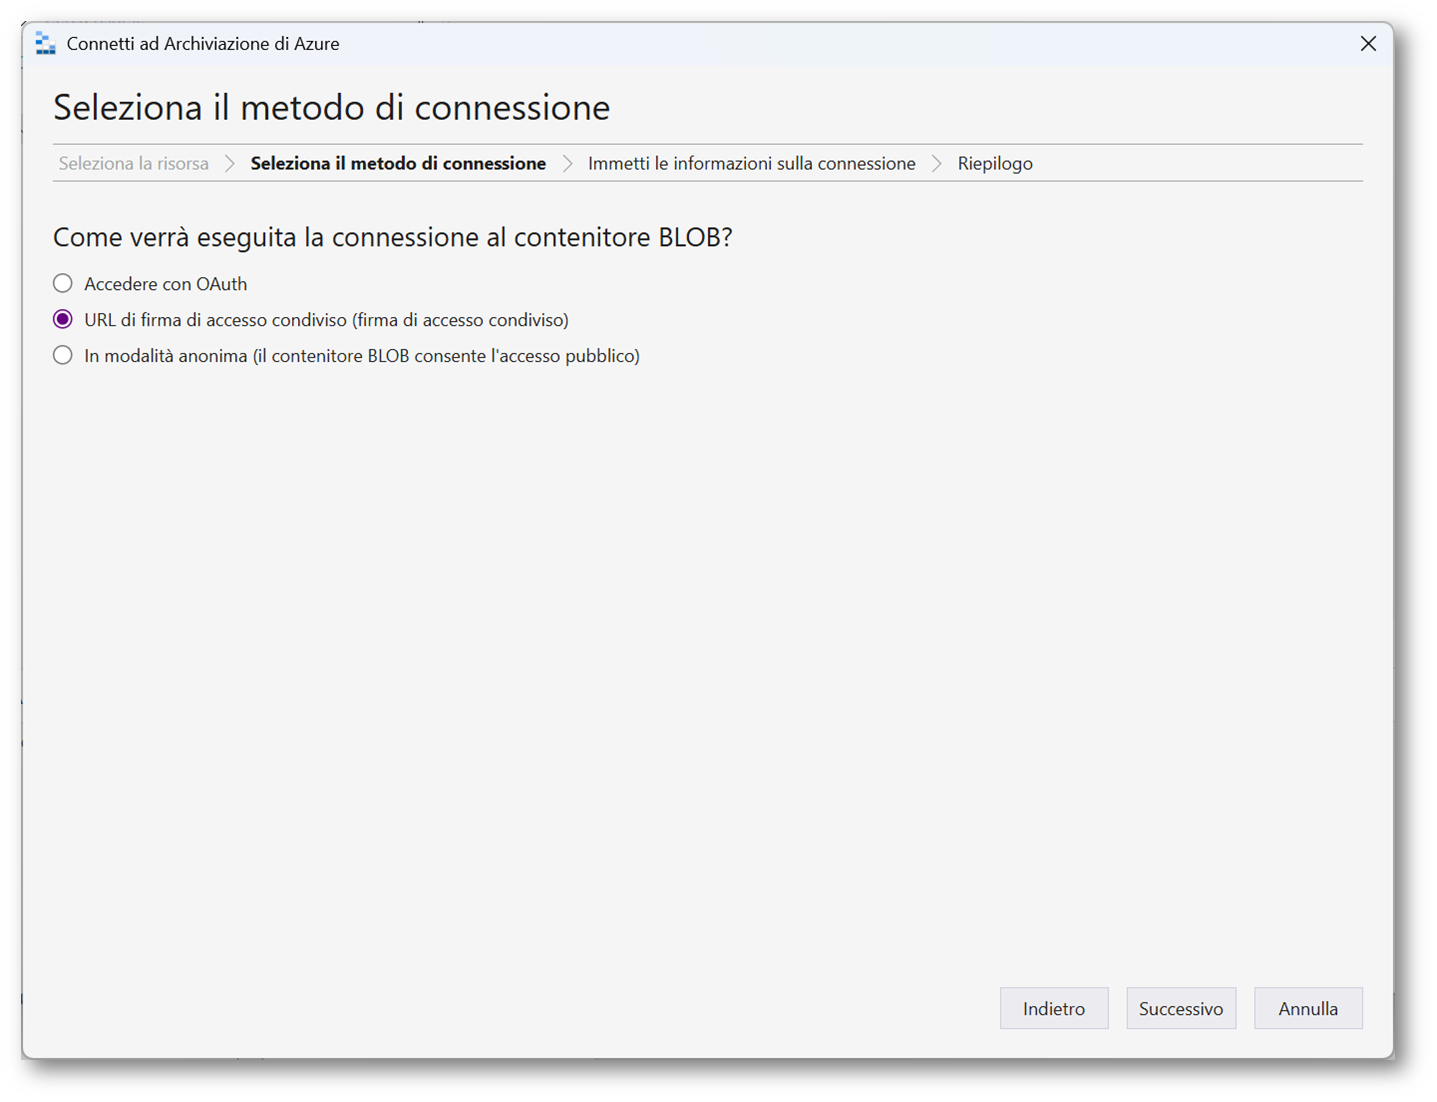Click the chevron before Riepilogo
Screen dimensions: 1437x1102
(937, 164)
